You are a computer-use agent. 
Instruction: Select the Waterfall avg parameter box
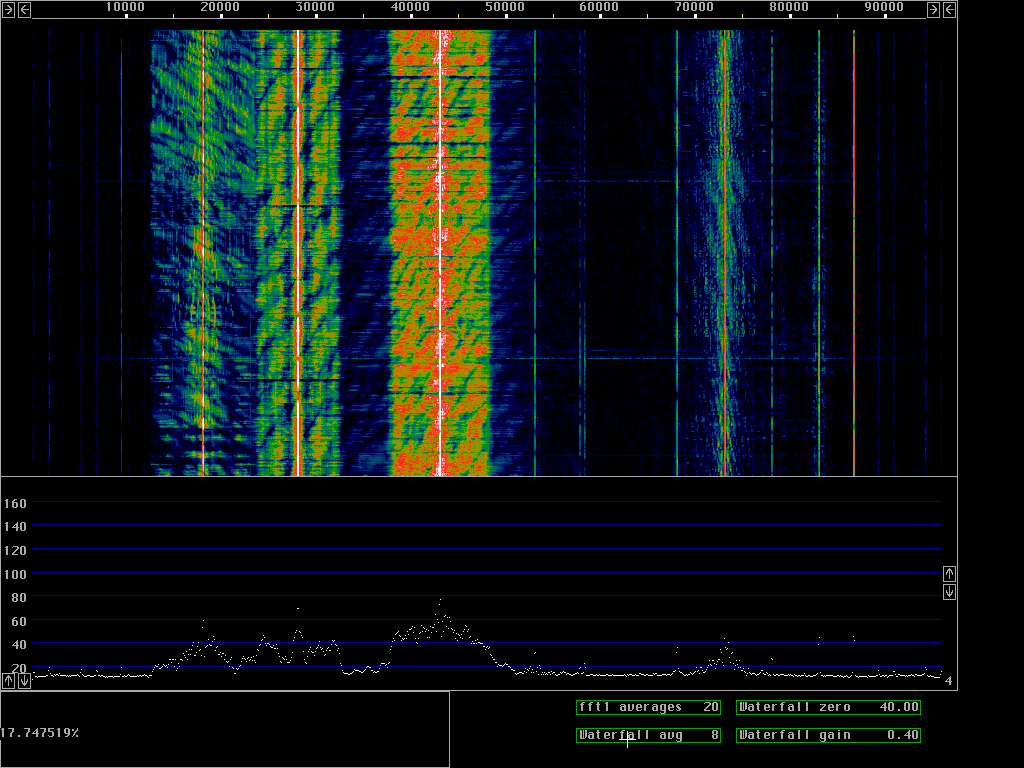[x=648, y=735]
